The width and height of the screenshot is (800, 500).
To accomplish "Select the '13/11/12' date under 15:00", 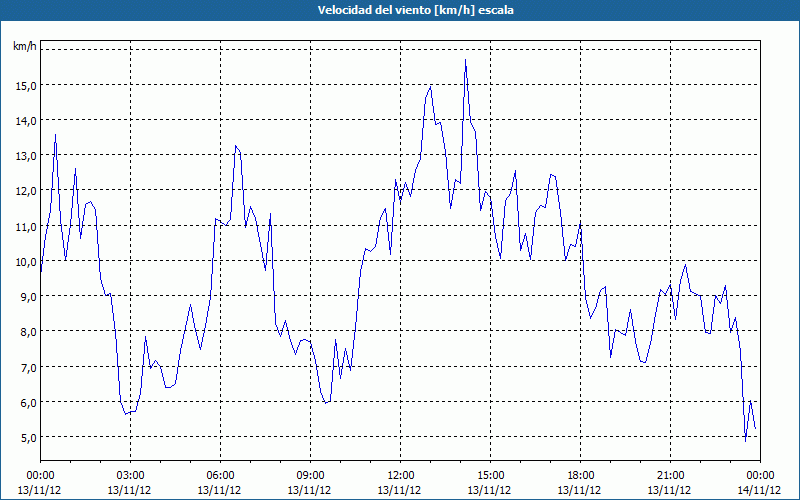I will [x=490, y=490].
